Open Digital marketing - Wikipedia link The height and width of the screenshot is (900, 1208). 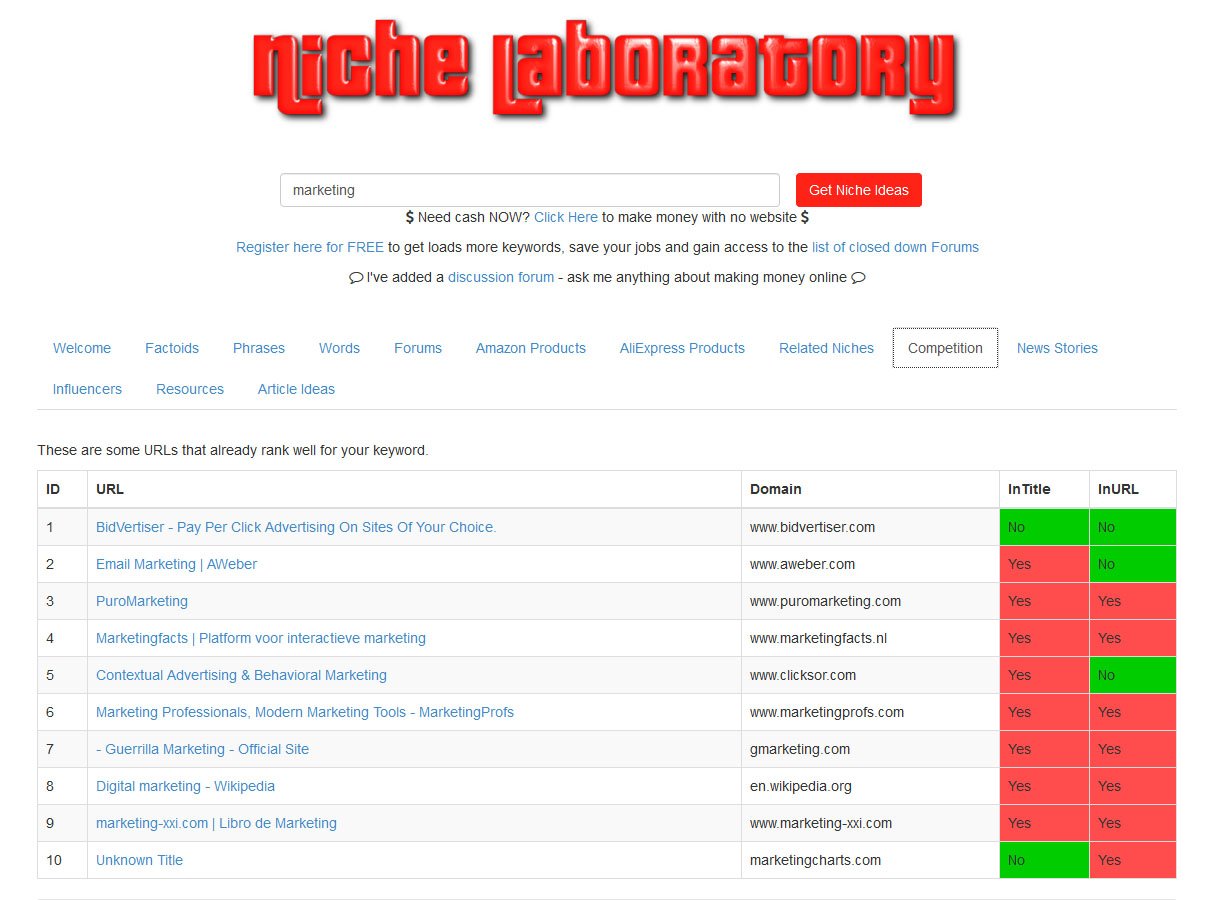click(185, 786)
